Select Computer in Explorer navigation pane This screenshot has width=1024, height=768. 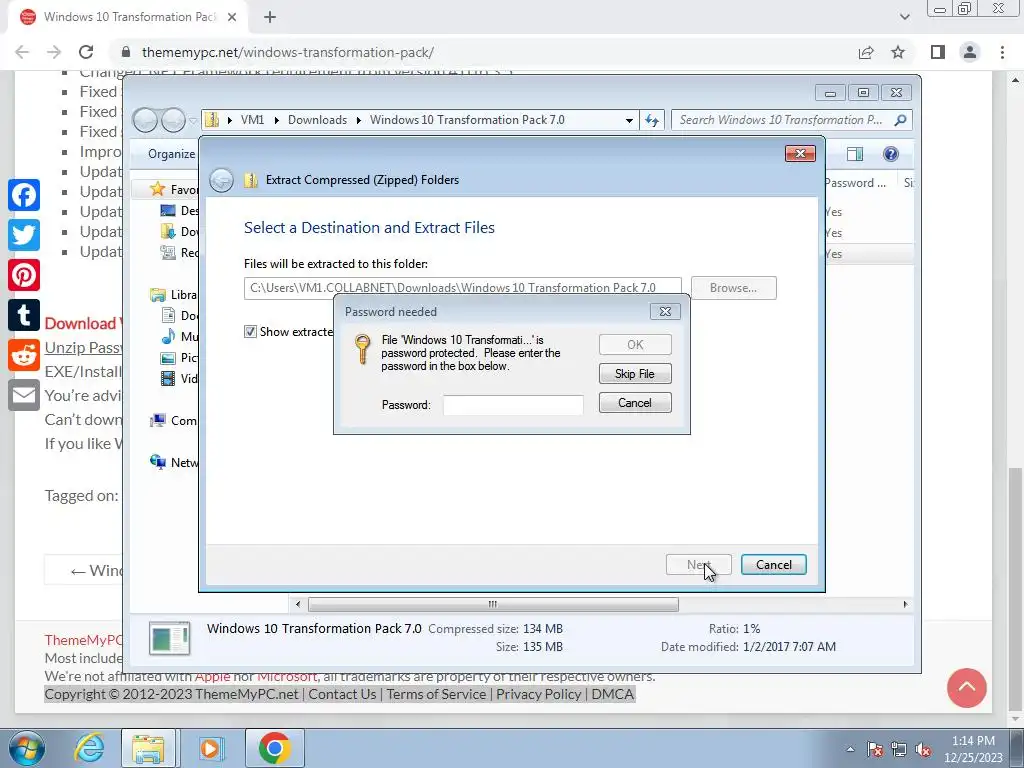(x=174, y=421)
